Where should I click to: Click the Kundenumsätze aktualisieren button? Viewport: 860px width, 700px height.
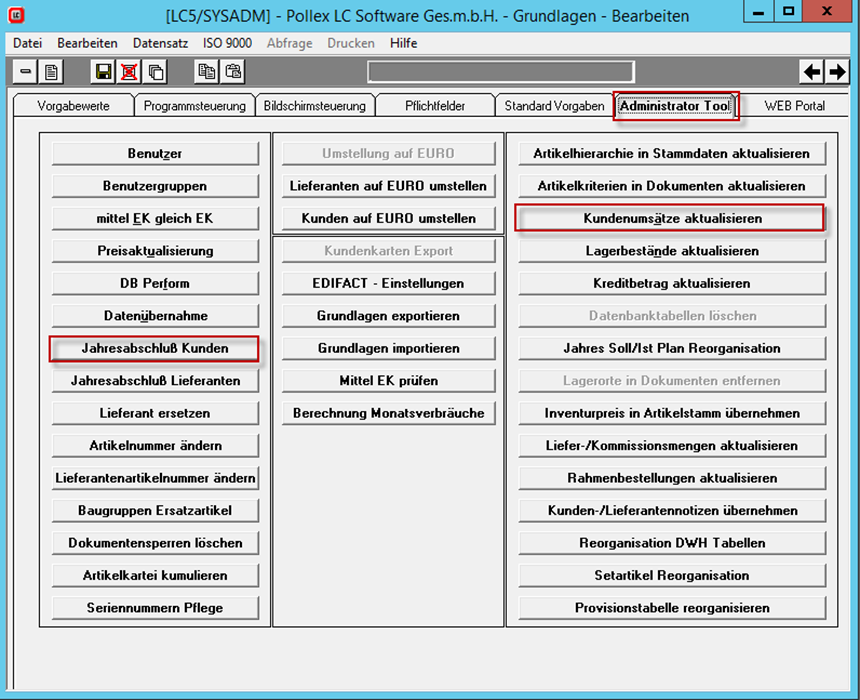coord(672,218)
